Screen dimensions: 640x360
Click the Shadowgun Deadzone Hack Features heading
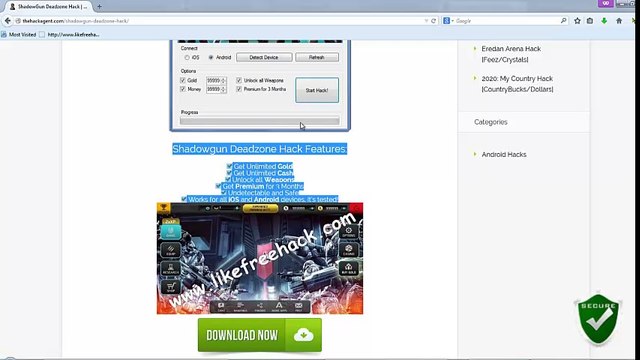pos(260,149)
